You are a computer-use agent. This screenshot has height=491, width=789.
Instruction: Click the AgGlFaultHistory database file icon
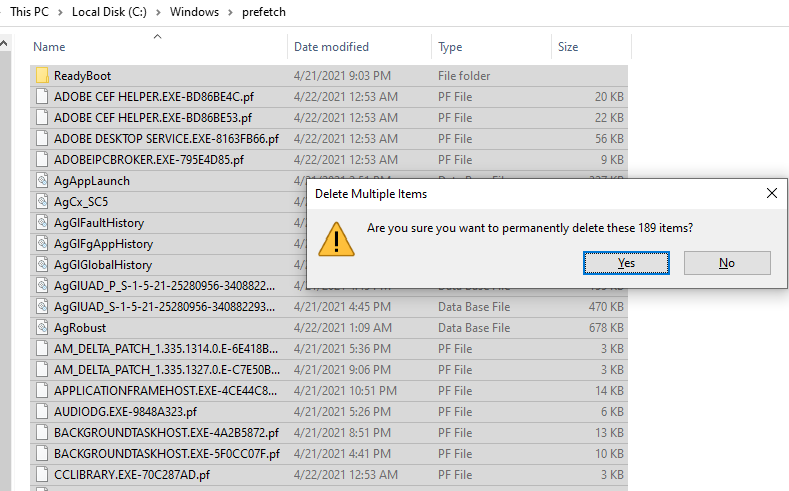(42, 223)
